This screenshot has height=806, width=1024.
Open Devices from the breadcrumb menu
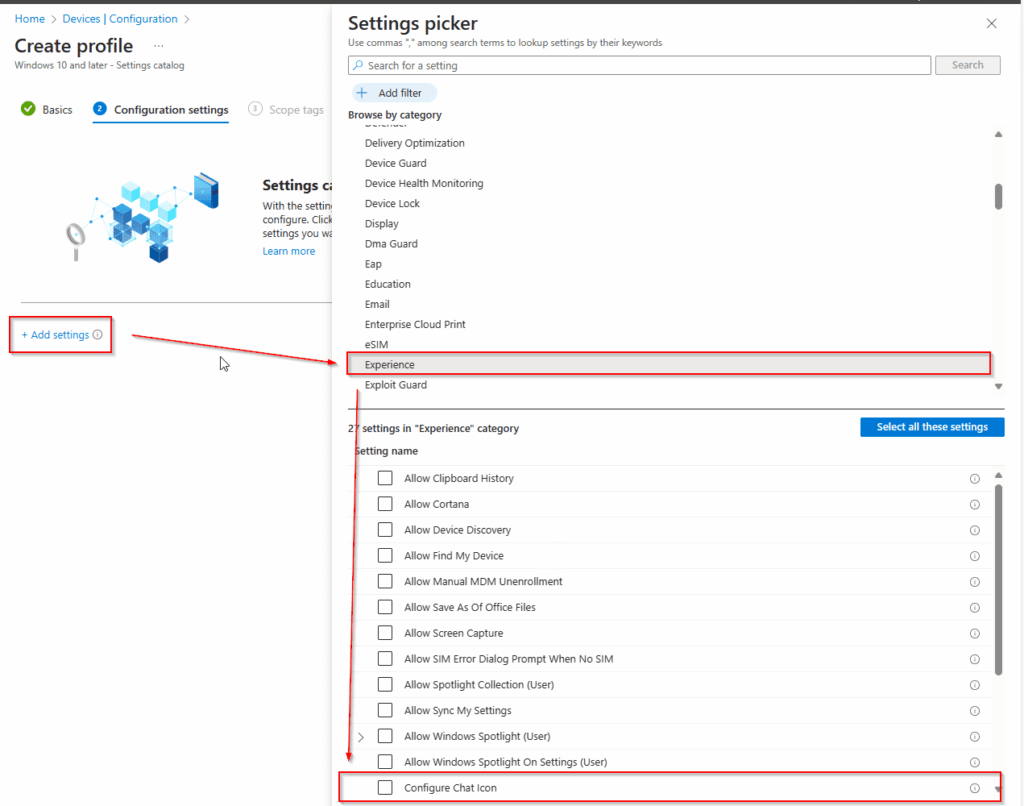point(80,18)
